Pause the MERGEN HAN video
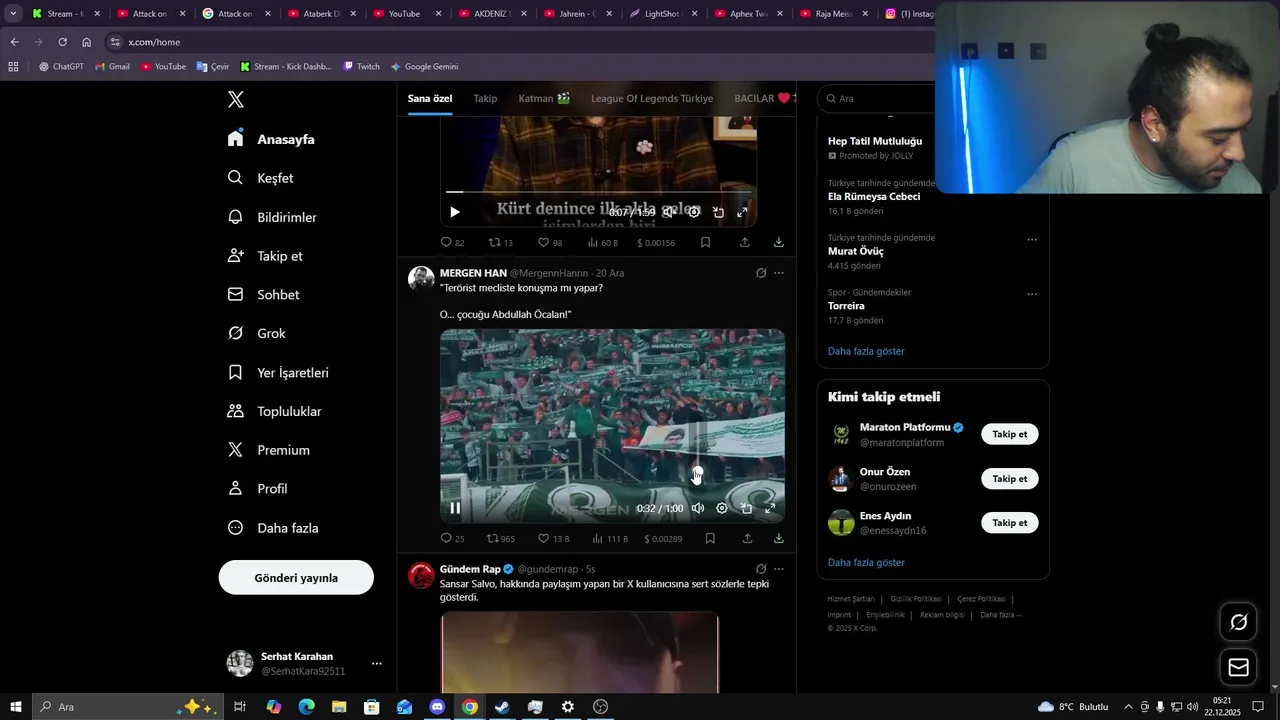The width and height of the screenshot is (1280, 720). point(455,508)
